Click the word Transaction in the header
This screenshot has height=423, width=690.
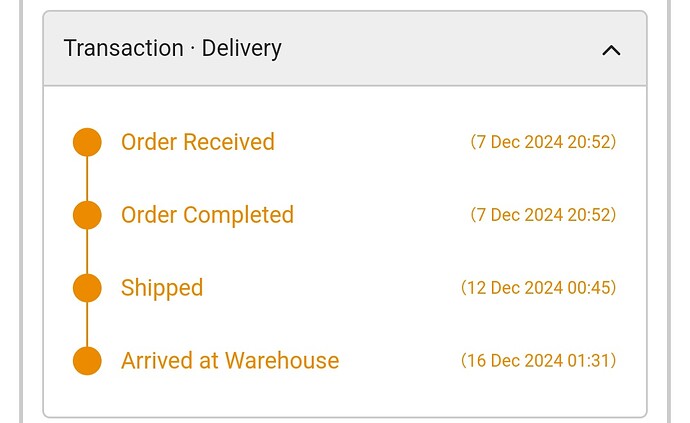tap(109, 48)
